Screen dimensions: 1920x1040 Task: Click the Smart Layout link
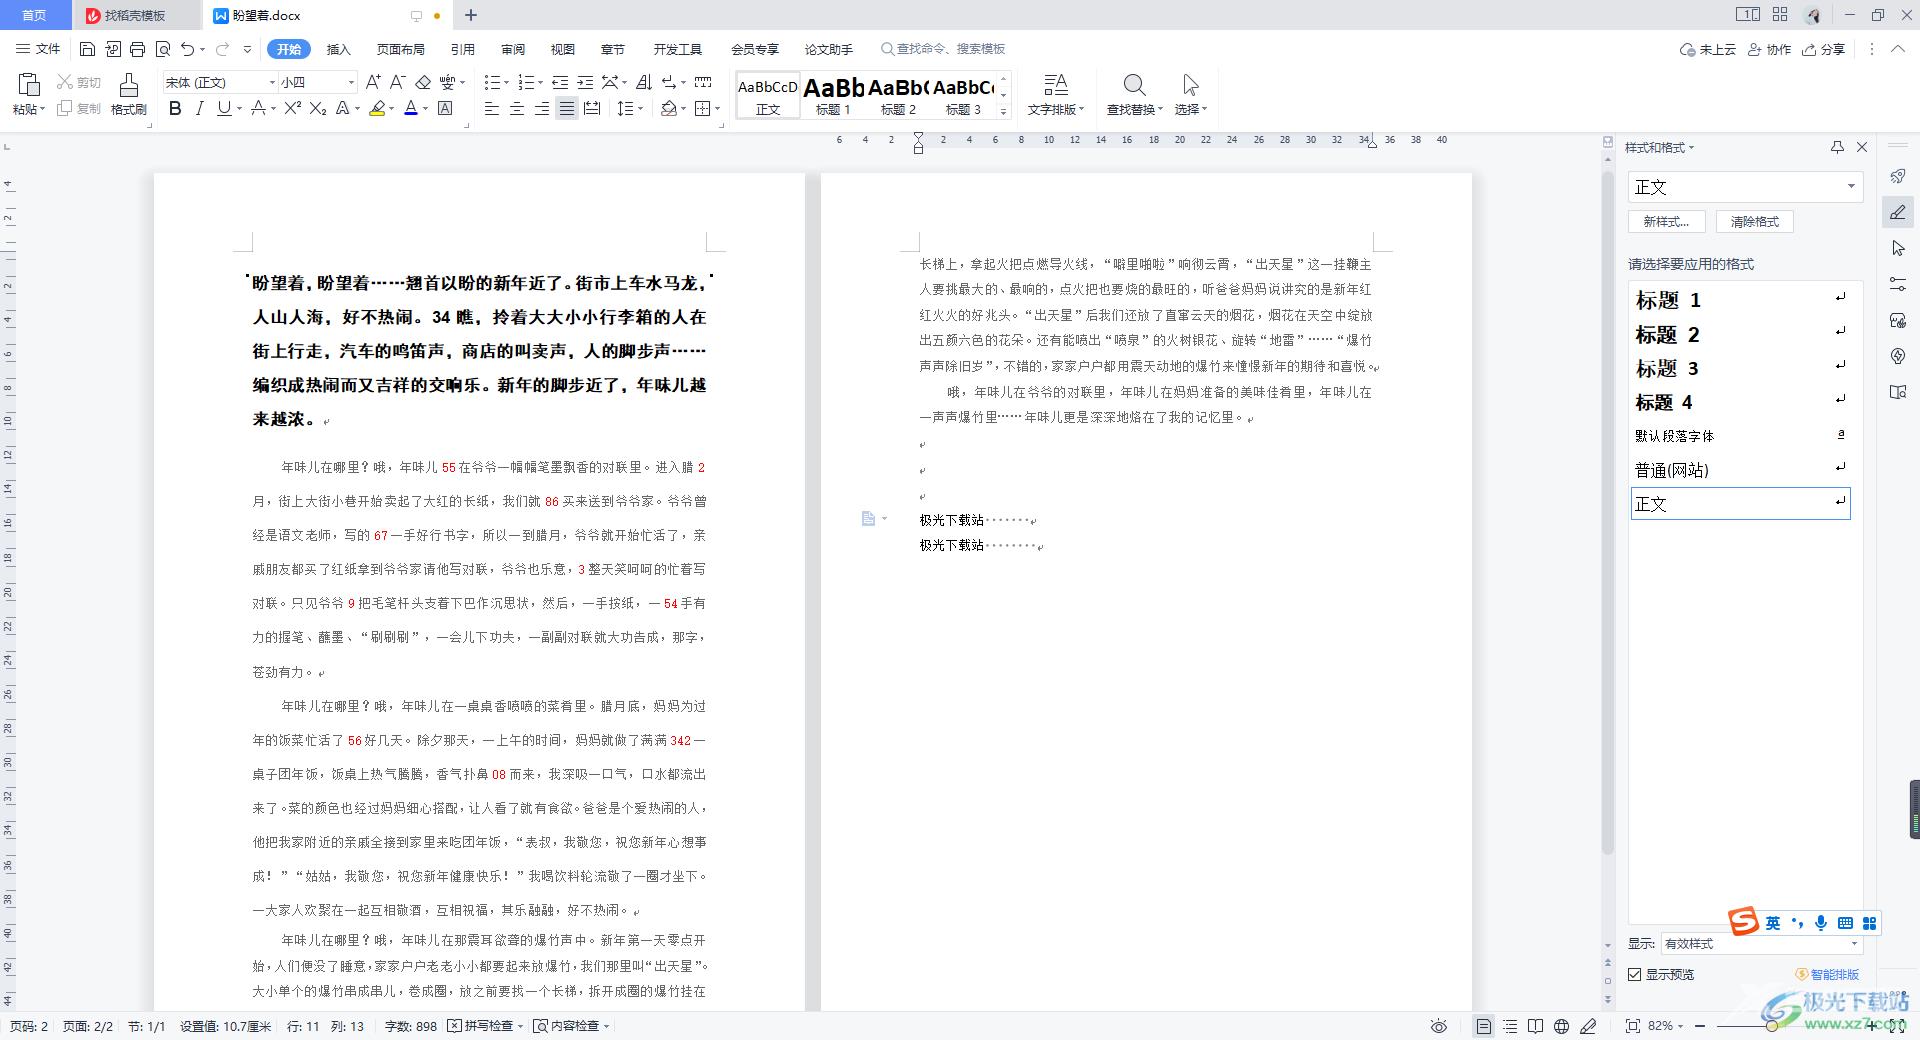coord(1827,974)
